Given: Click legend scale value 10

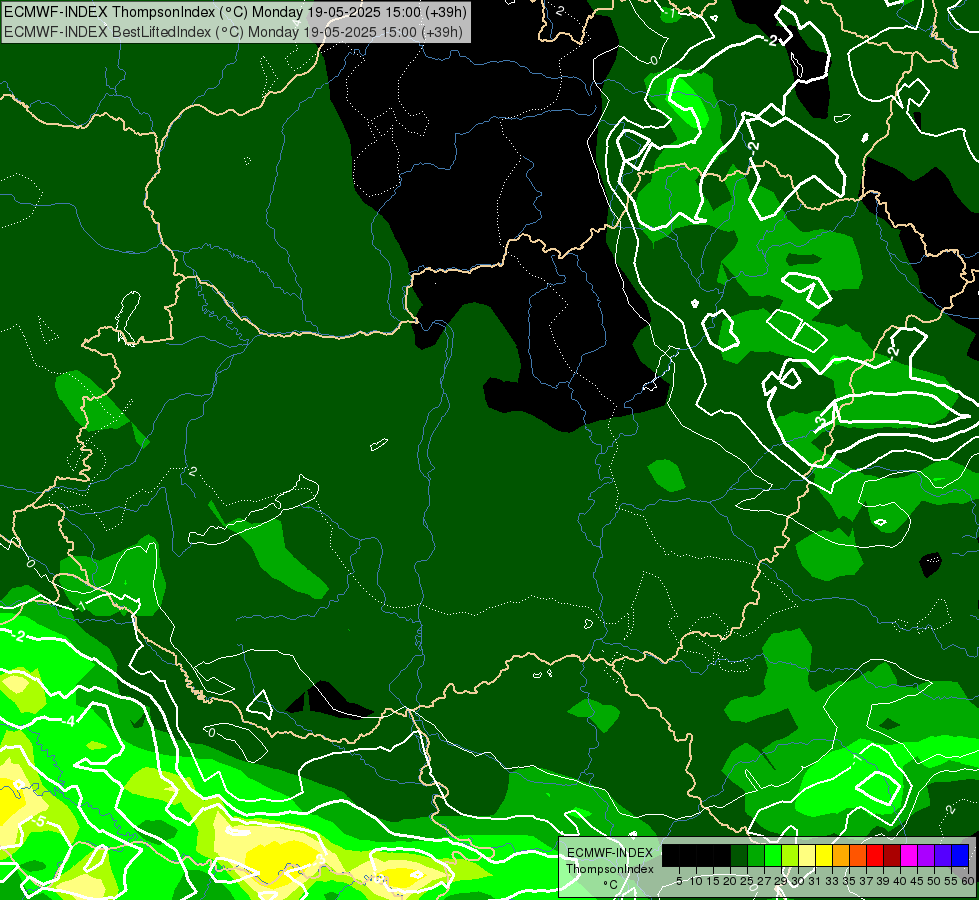Looking at the screenshot, I should 696,881.
